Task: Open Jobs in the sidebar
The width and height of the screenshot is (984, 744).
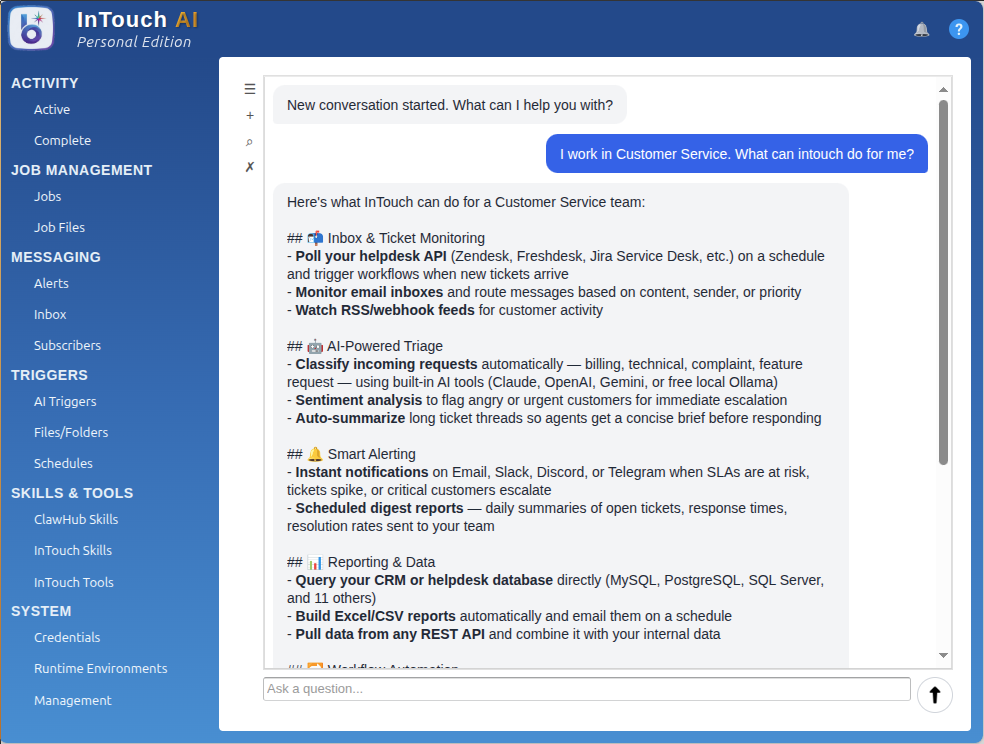Action: click(x=48, y=196)
